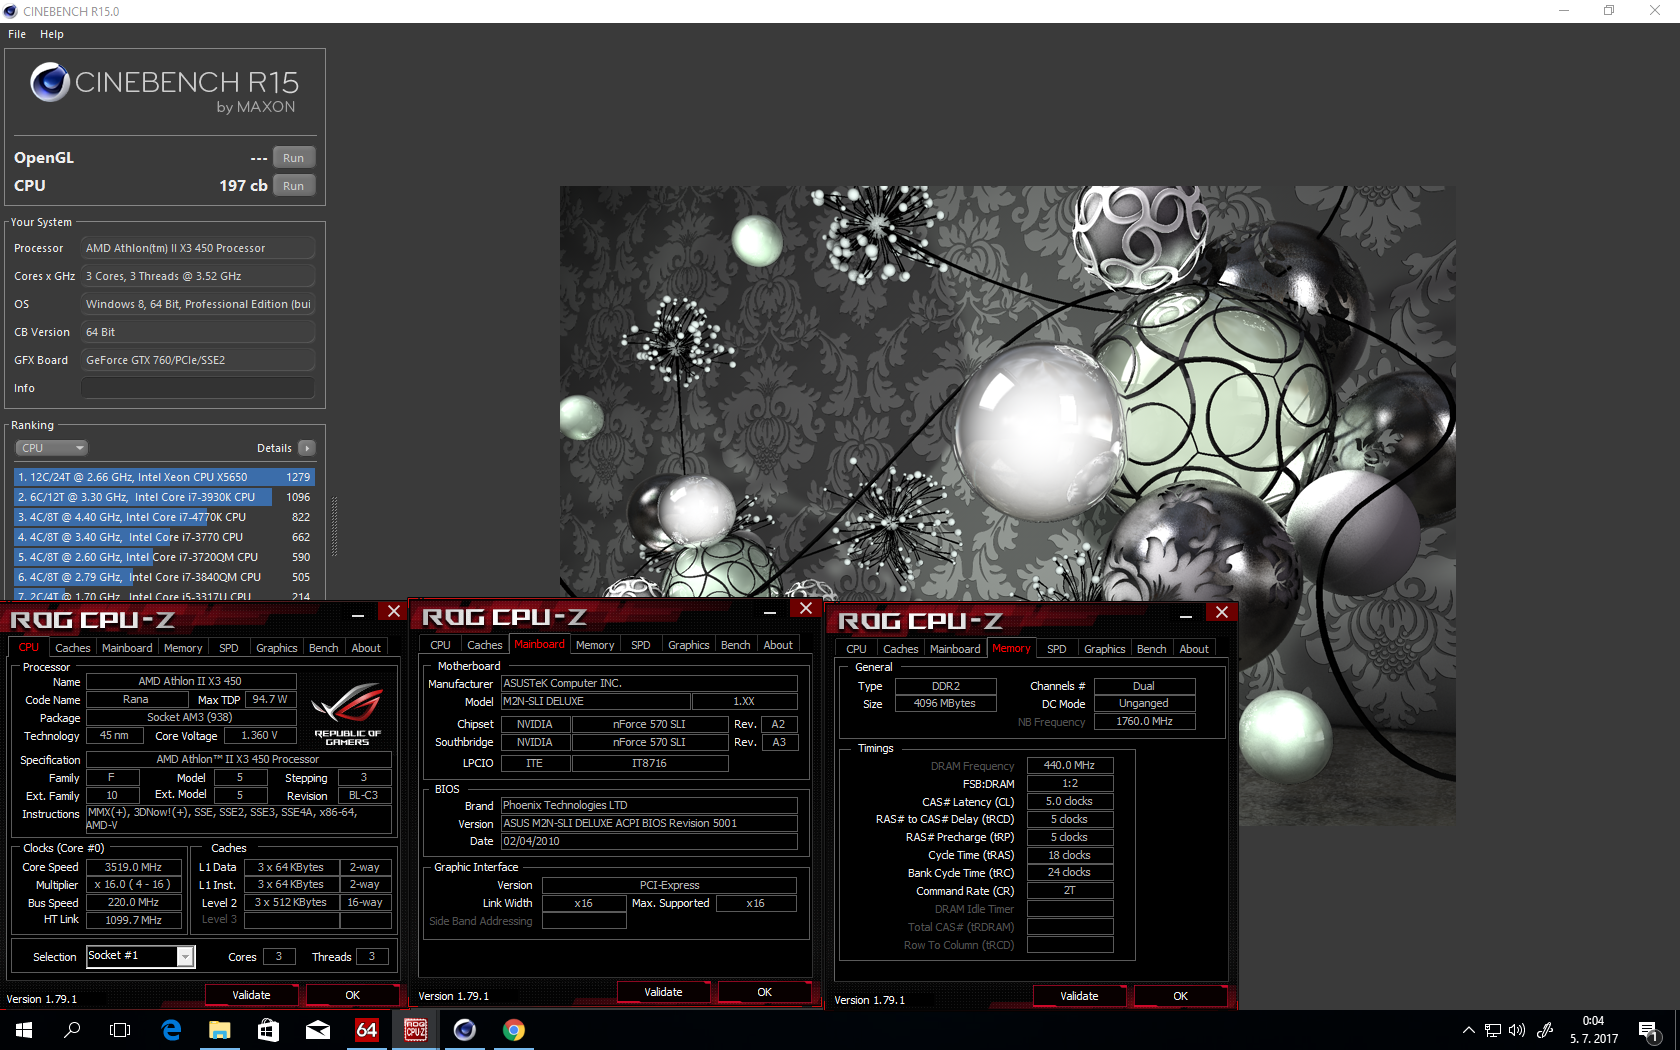
Task: Select Core i7-4770K ranking entry
Action: [164, 517]
